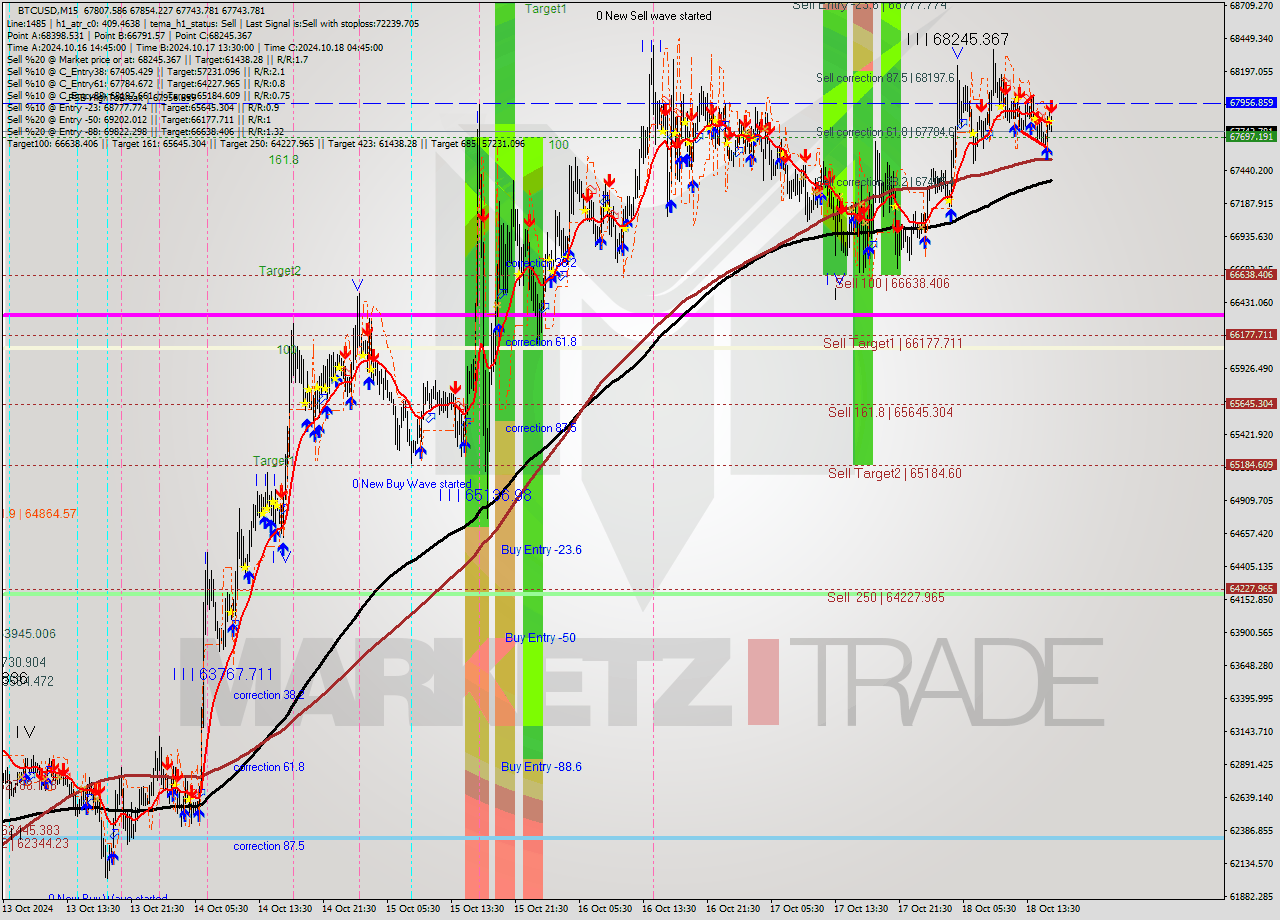The width and height of the screenshot is (1280, 920).
Task: Click the 'I I I 63767.711' wave label
Action: pyautogui.click(x=223, y=674)
